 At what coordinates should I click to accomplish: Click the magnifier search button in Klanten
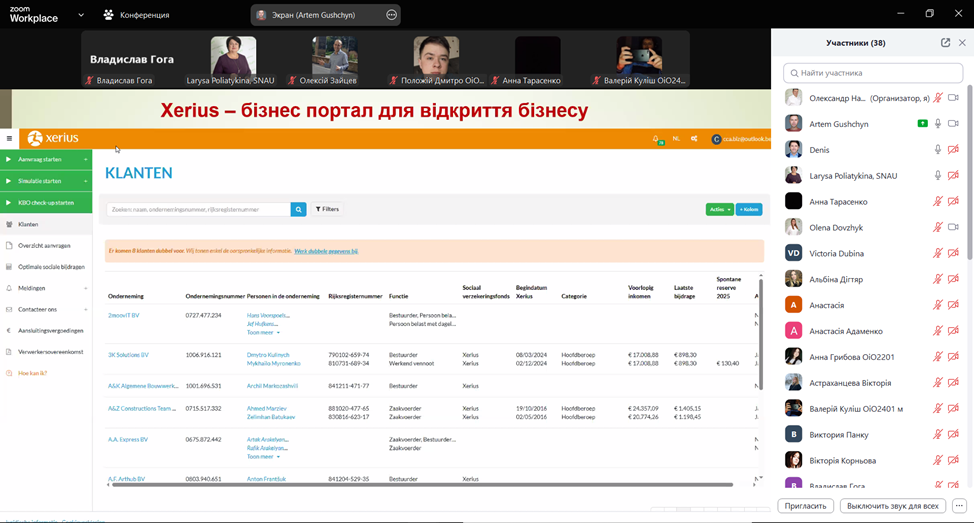[299, 209]
